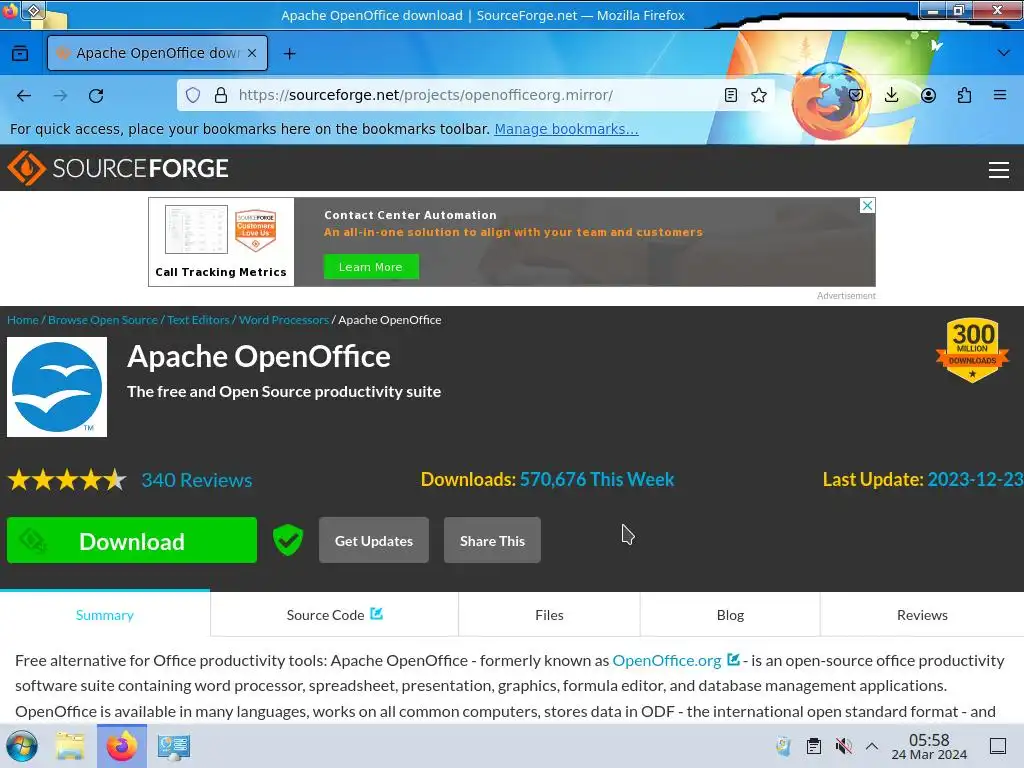Open the Firefox application menu
Screen dimensions: 1024x768
(x=1000, y=95)
